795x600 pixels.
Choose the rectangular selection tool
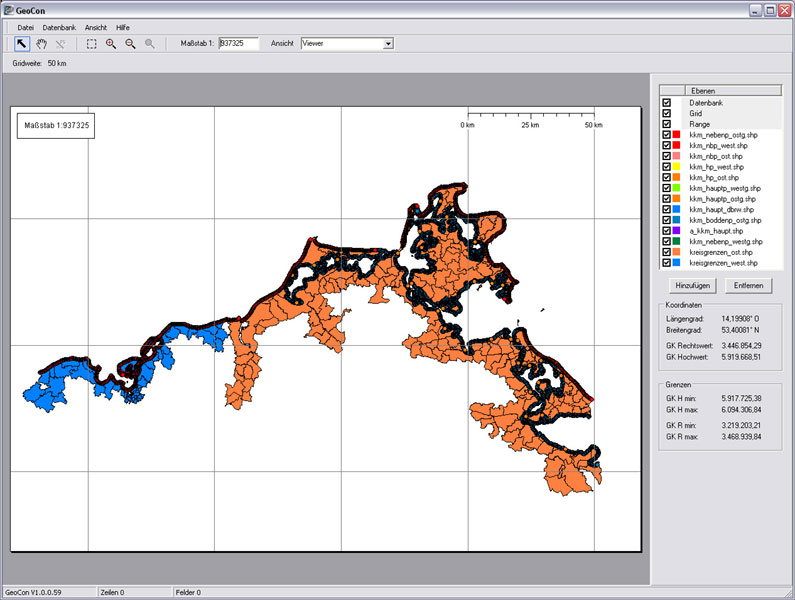tap(91, 44)
